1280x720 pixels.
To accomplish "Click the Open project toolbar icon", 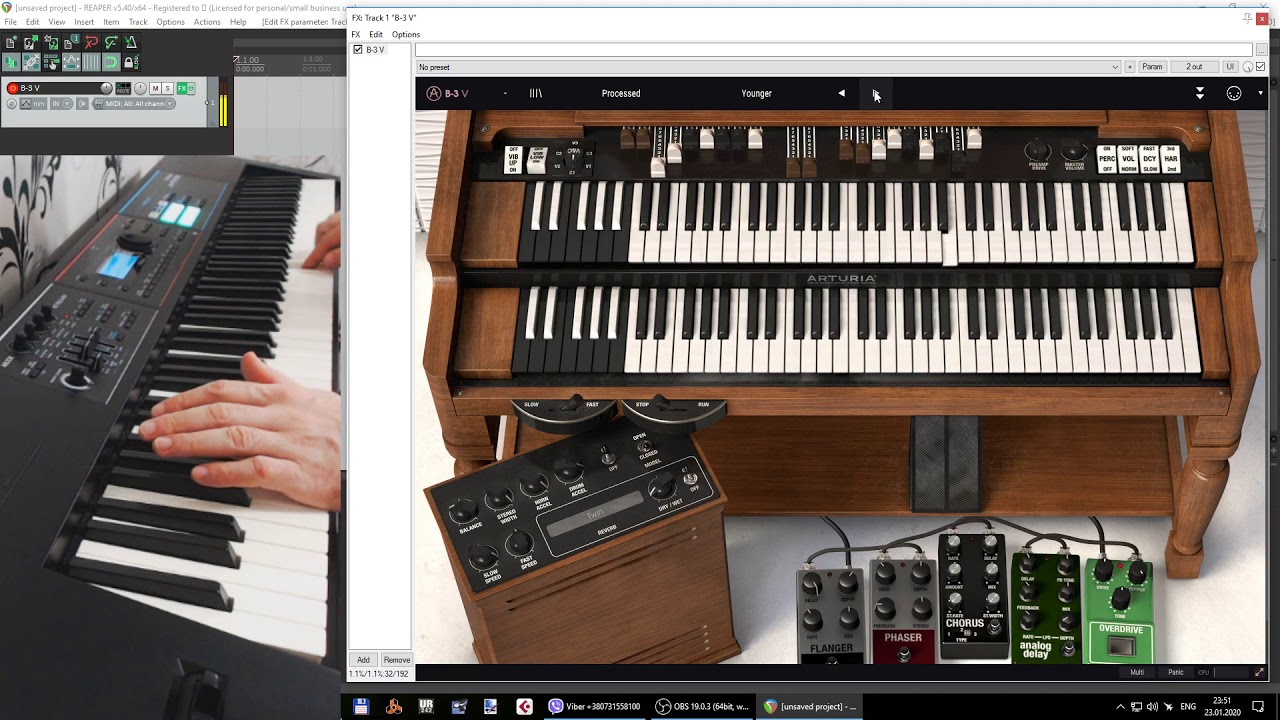I will pos(31,43).
